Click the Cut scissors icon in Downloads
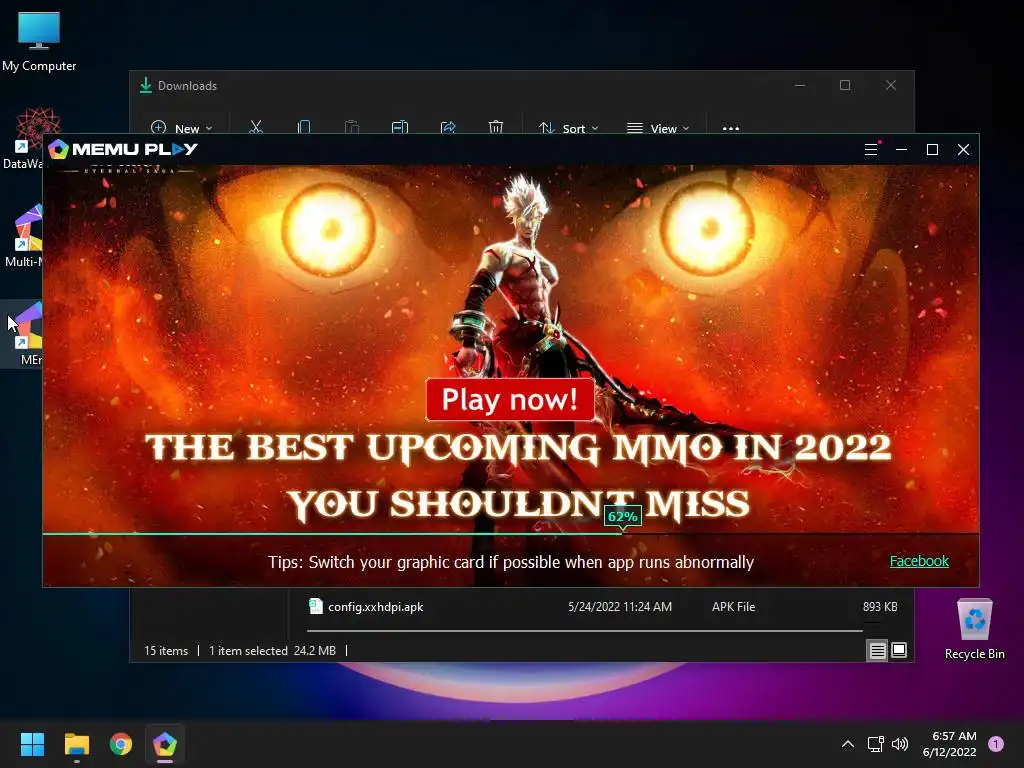Screen dimensions: 1024x768 (x=256, y=127)
